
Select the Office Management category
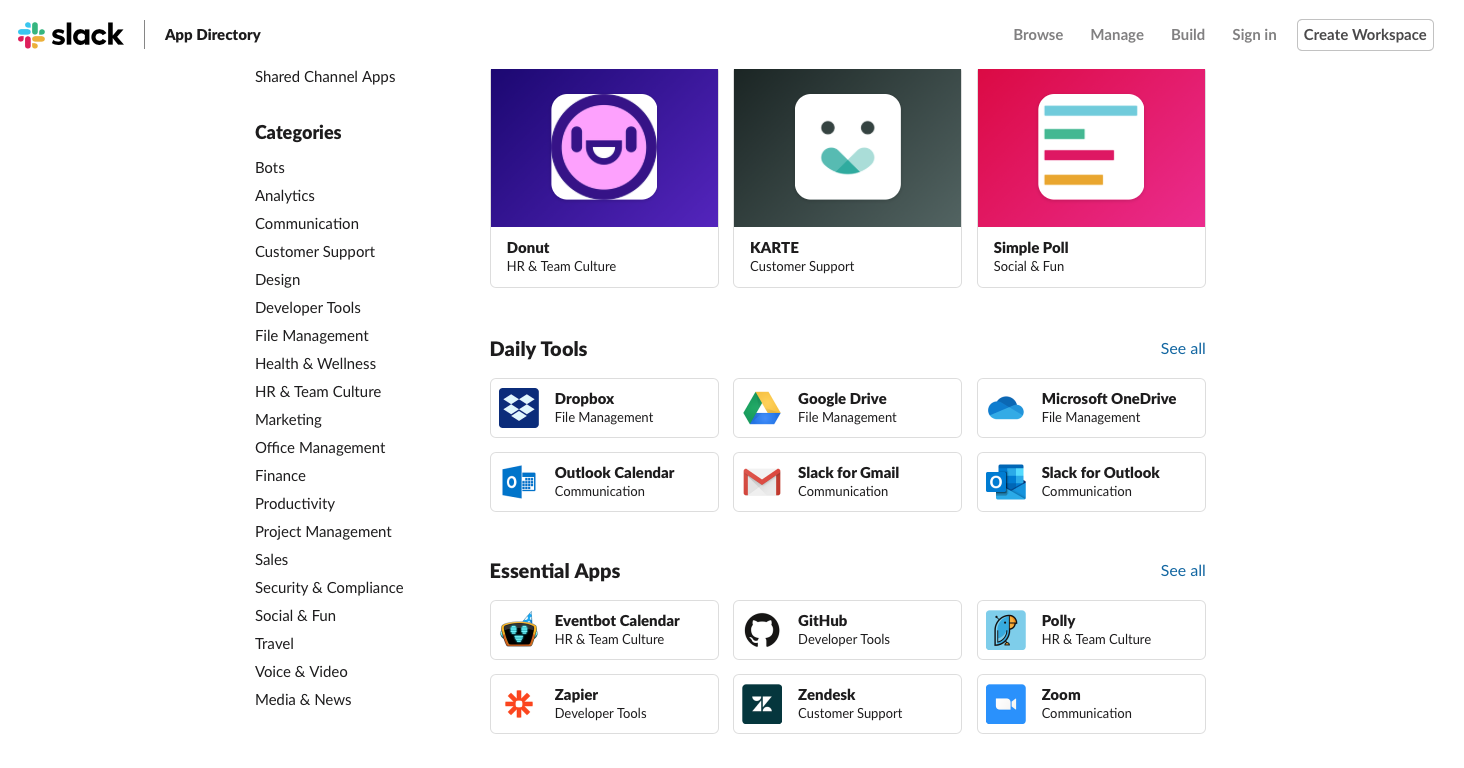320,448
